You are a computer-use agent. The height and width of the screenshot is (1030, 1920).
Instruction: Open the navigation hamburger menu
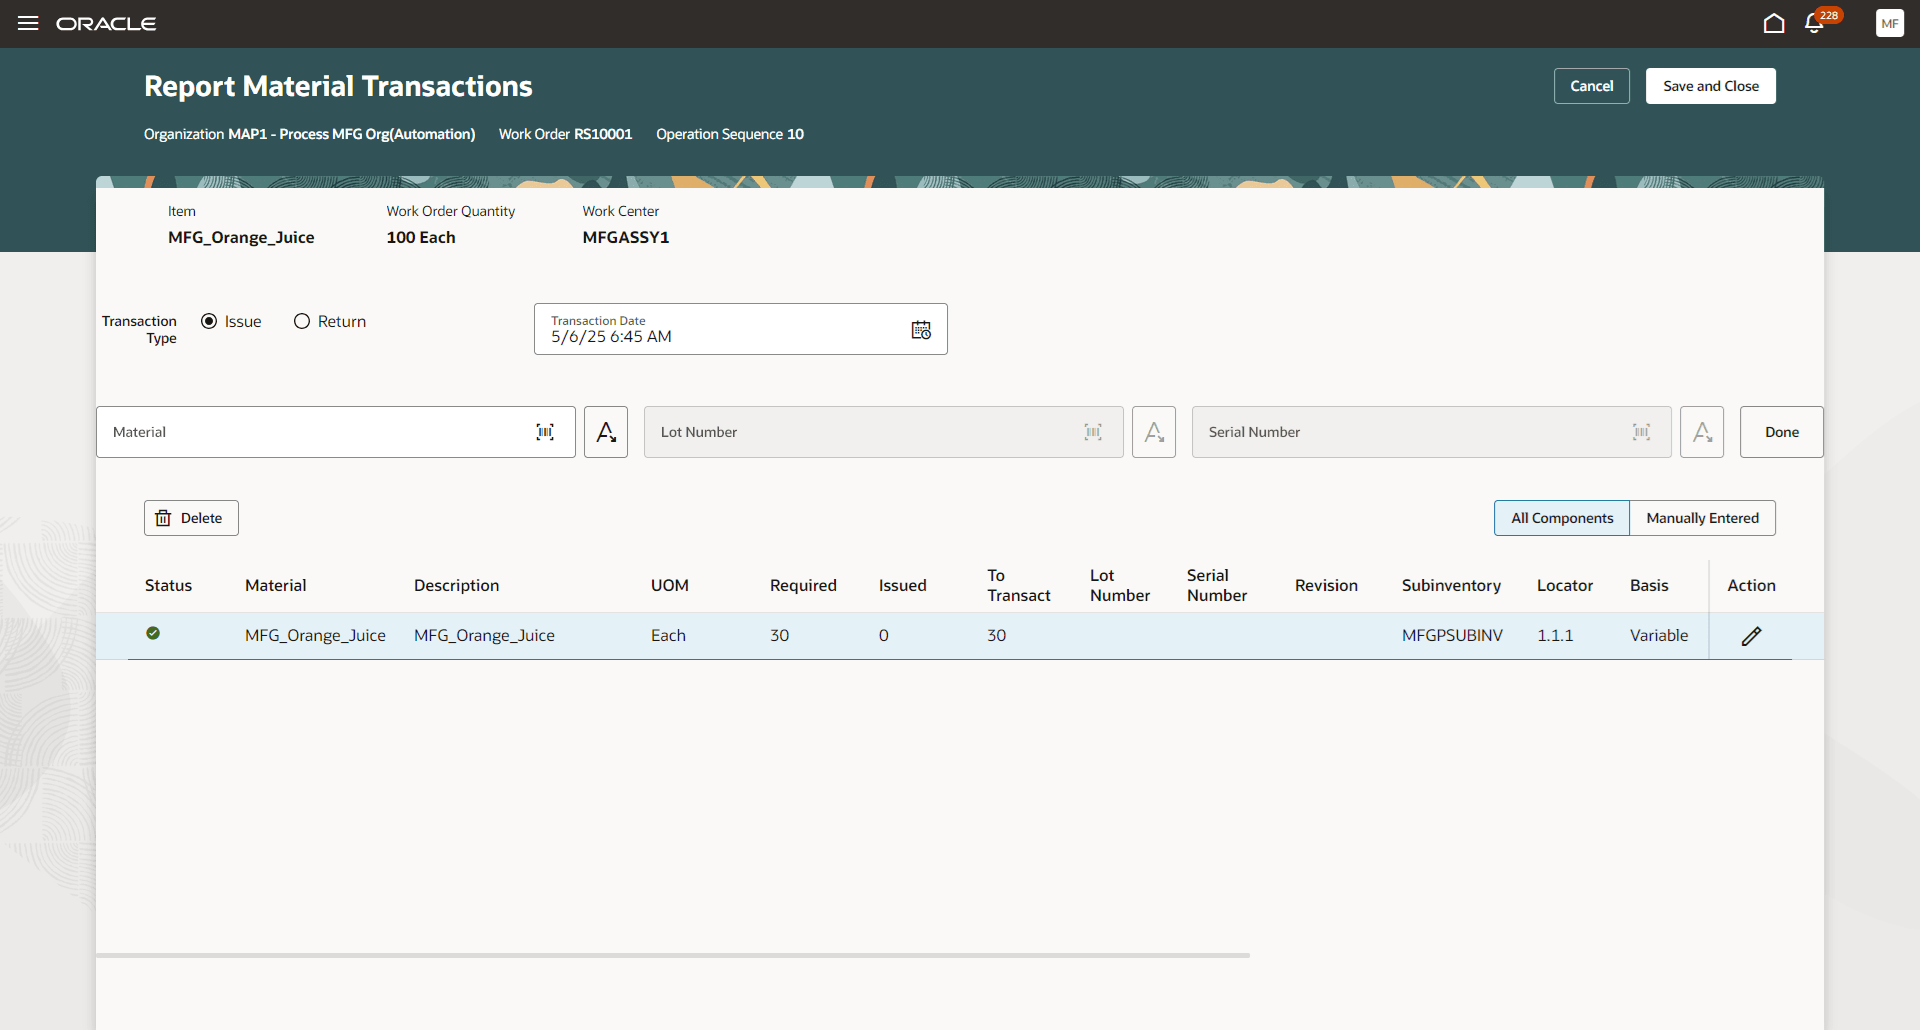(28, 23)
